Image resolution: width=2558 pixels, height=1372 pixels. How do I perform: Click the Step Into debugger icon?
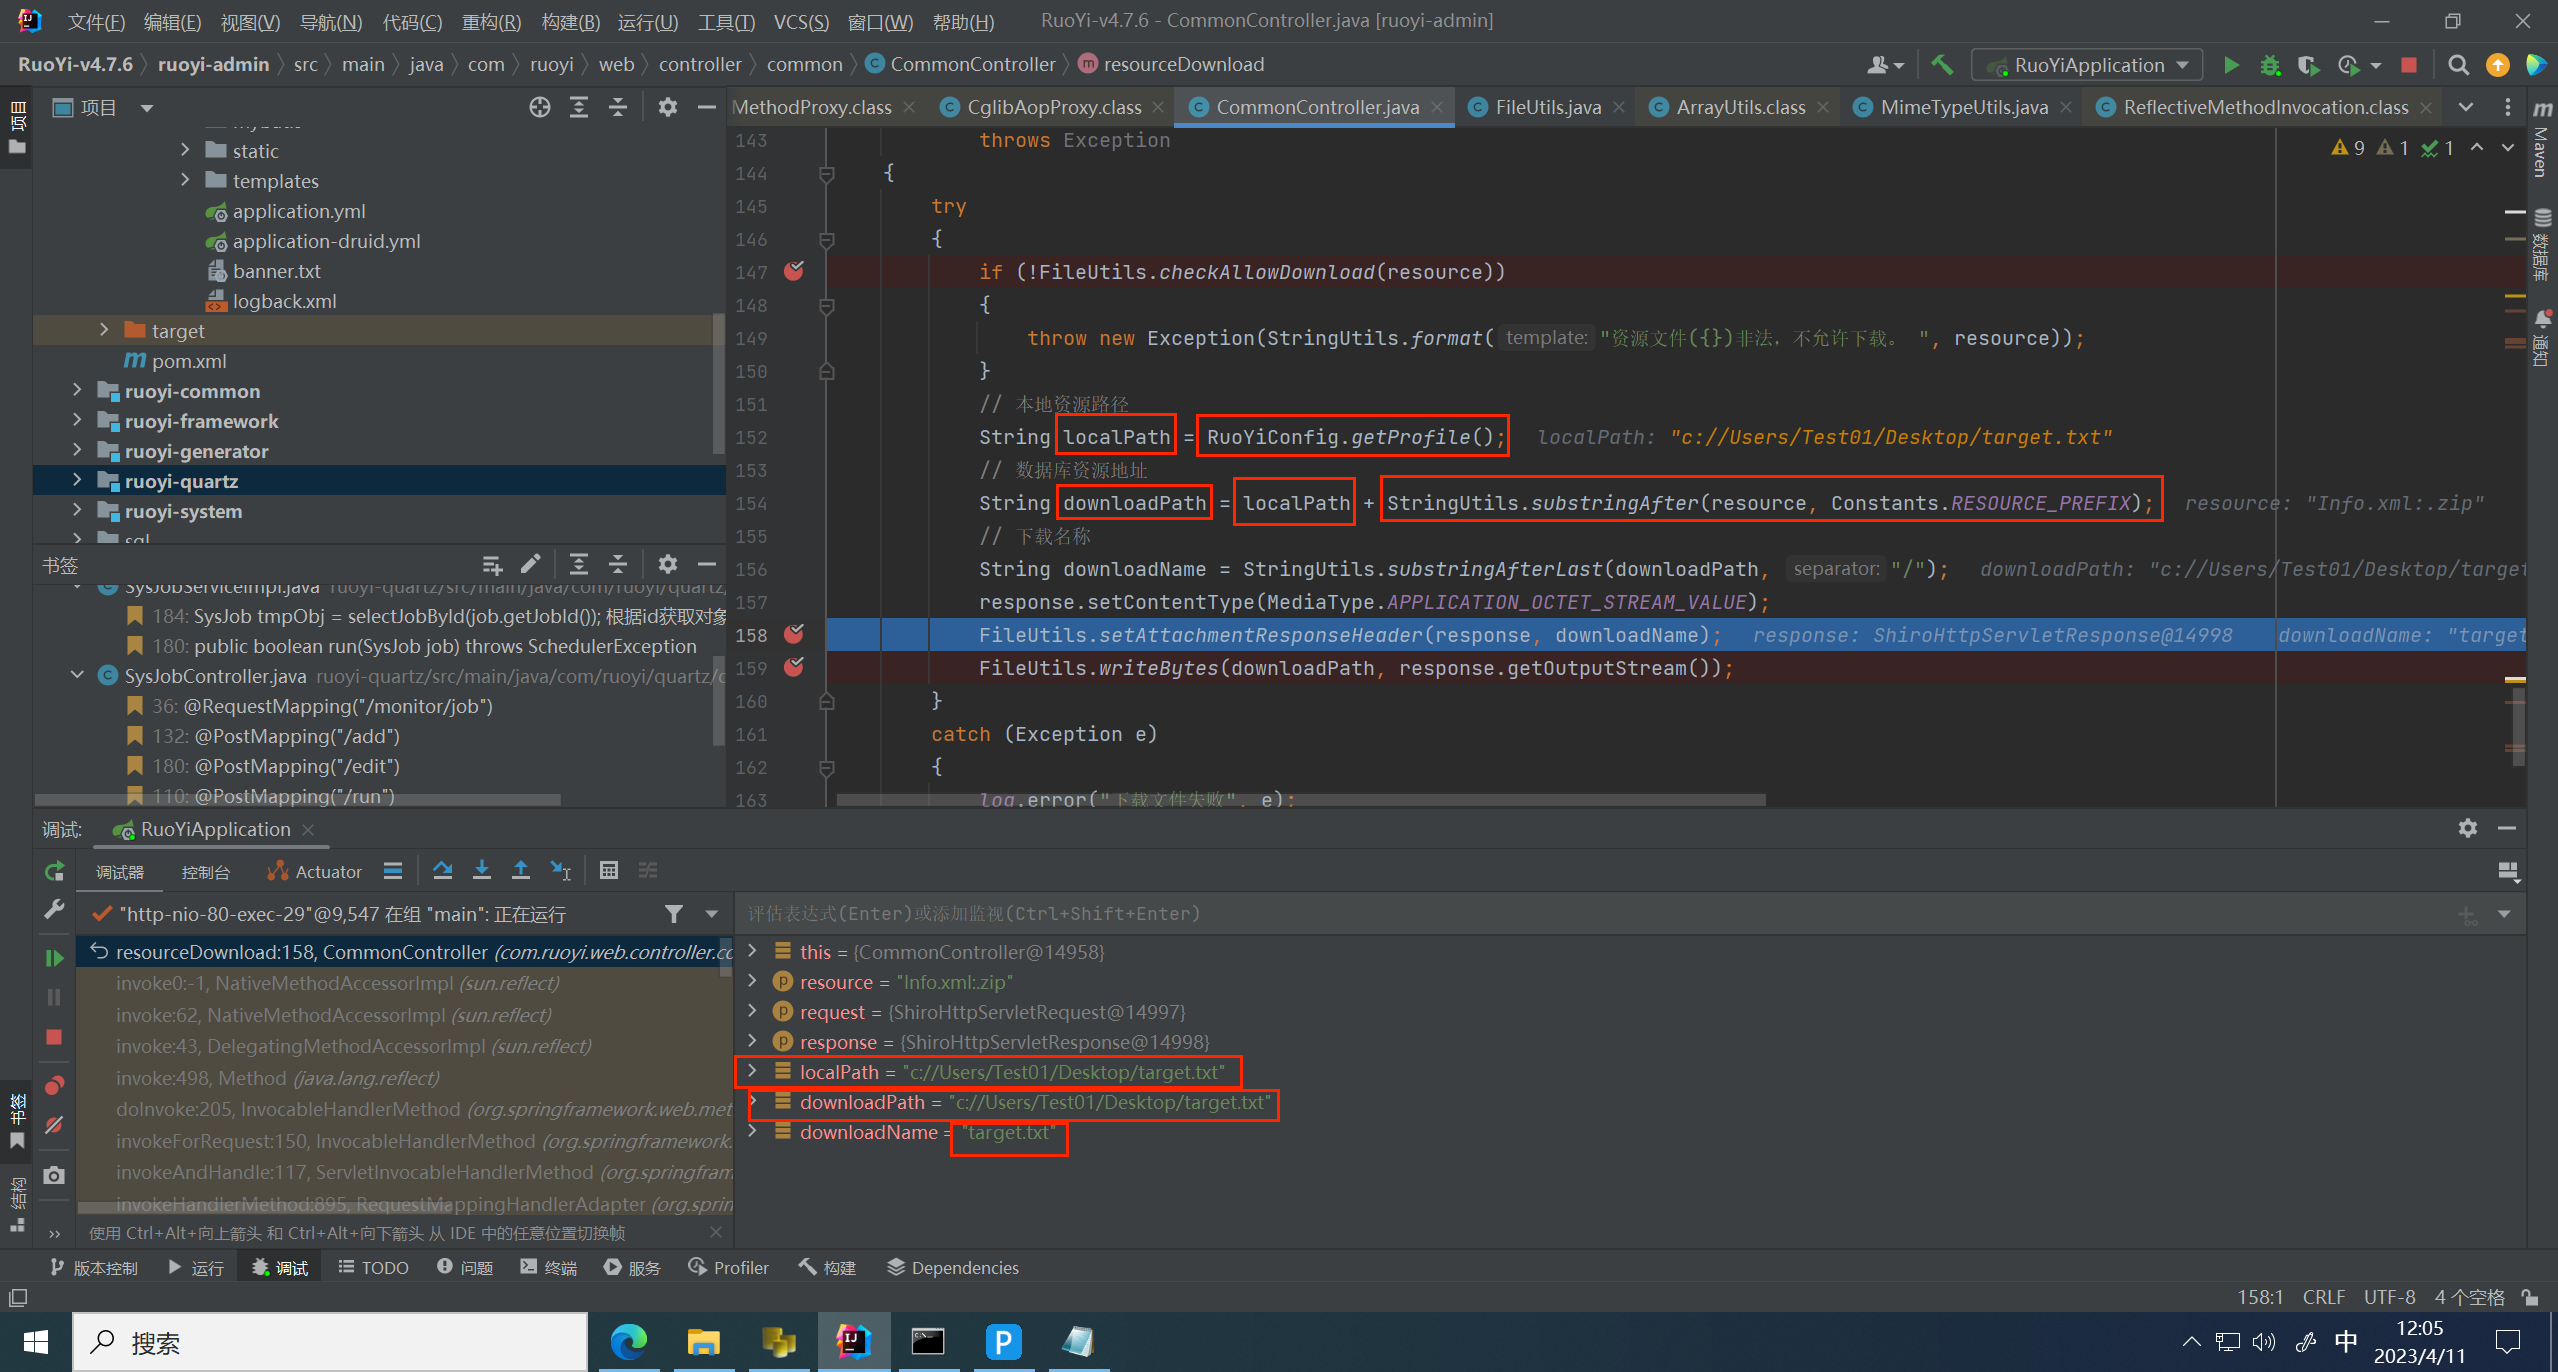pos(482,871)
